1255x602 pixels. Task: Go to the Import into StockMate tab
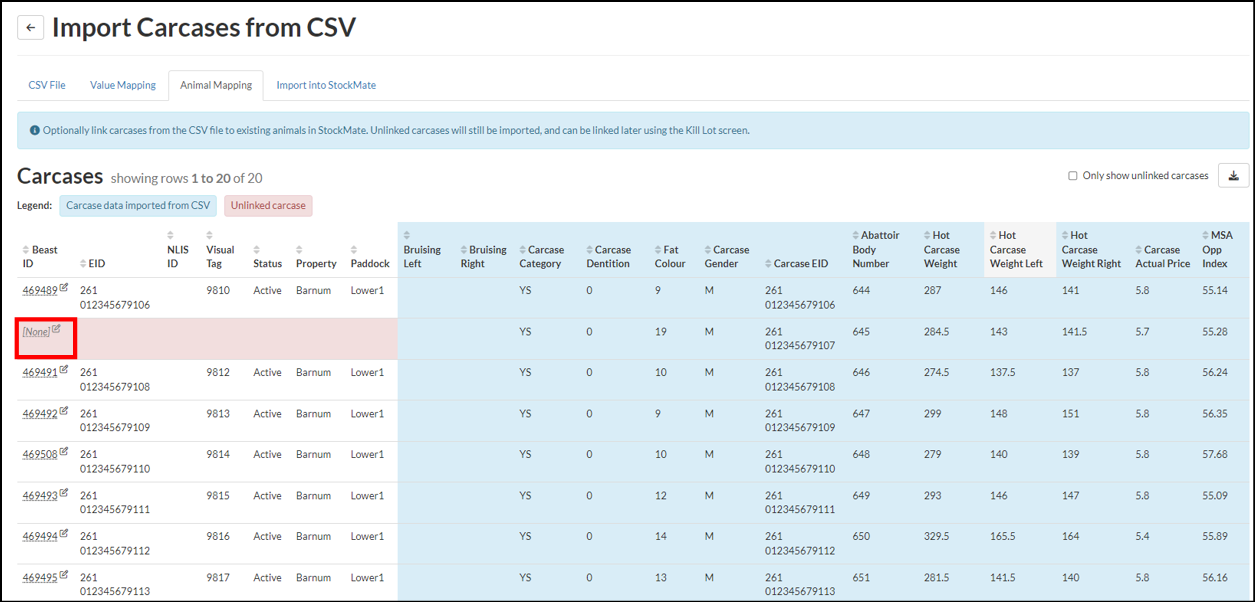[326, 85]
